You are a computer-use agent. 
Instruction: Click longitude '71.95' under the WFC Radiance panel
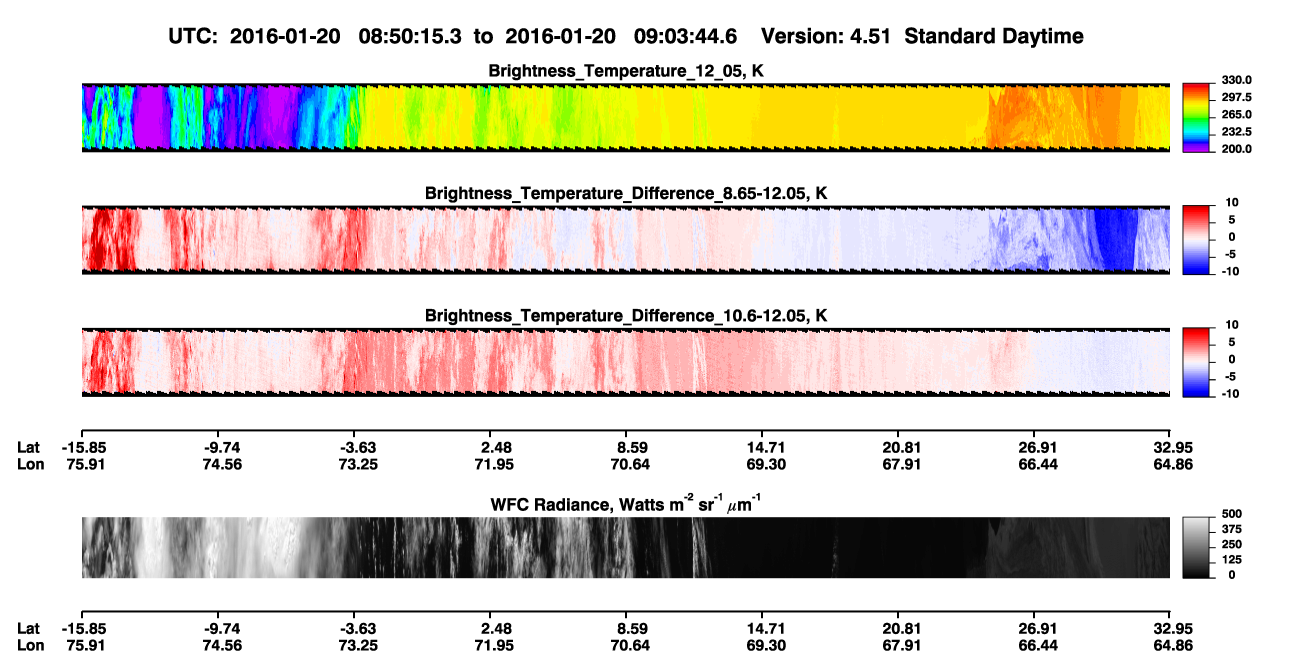[x=496, y=644]
